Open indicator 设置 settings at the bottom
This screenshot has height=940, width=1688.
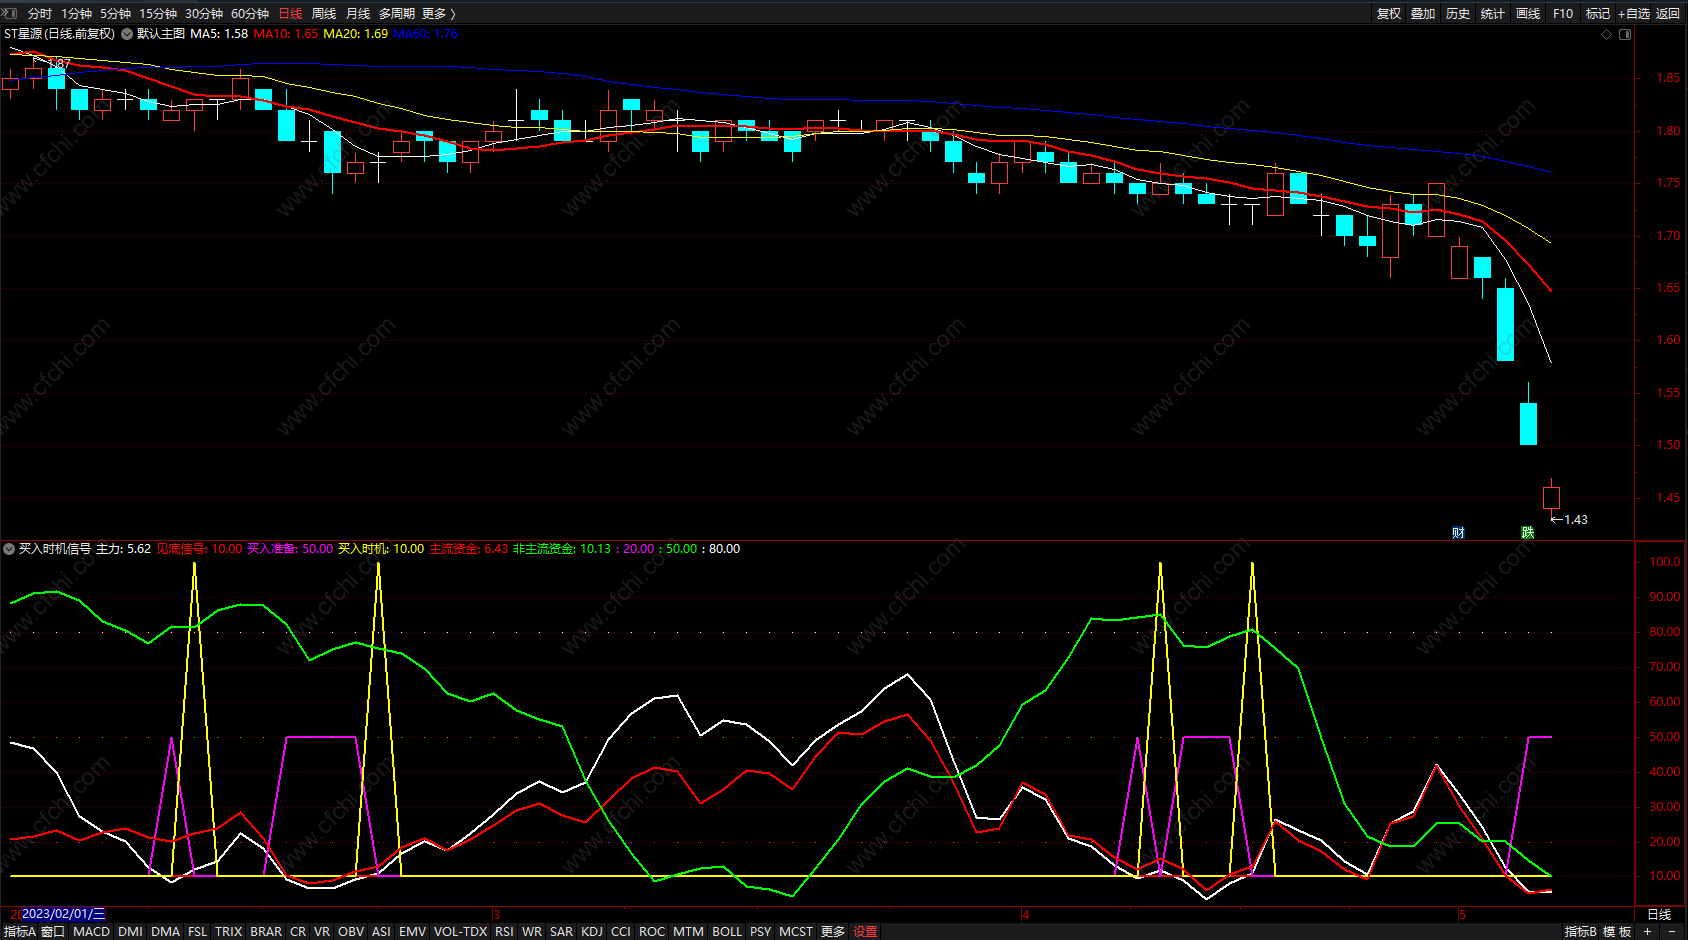tap(865, 931)
